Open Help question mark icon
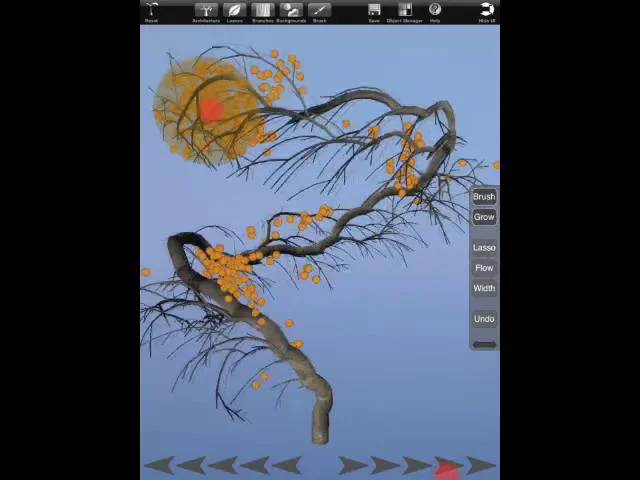 [x=435, y=12]
